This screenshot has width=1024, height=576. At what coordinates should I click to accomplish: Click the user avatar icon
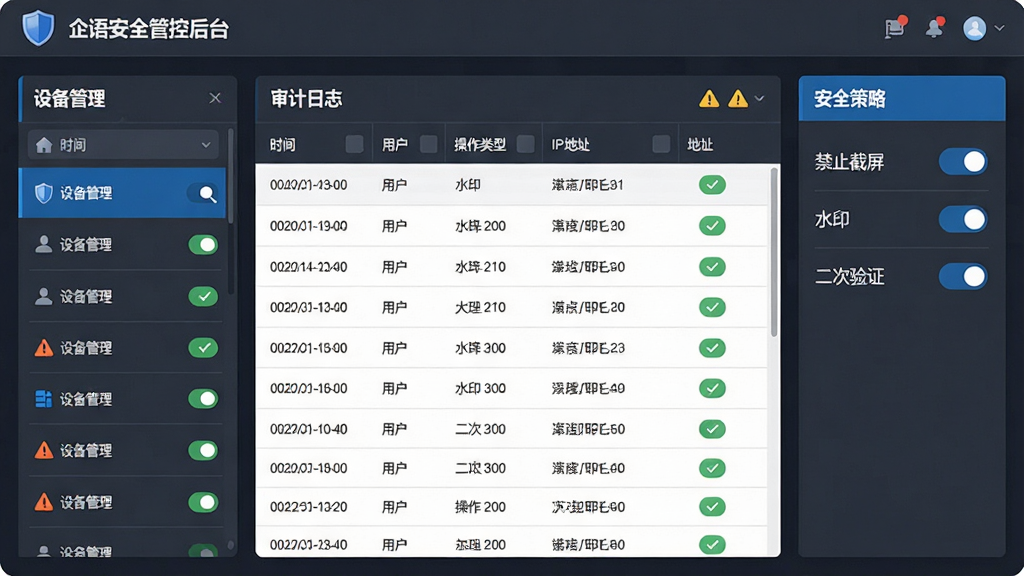click(974, 28)
